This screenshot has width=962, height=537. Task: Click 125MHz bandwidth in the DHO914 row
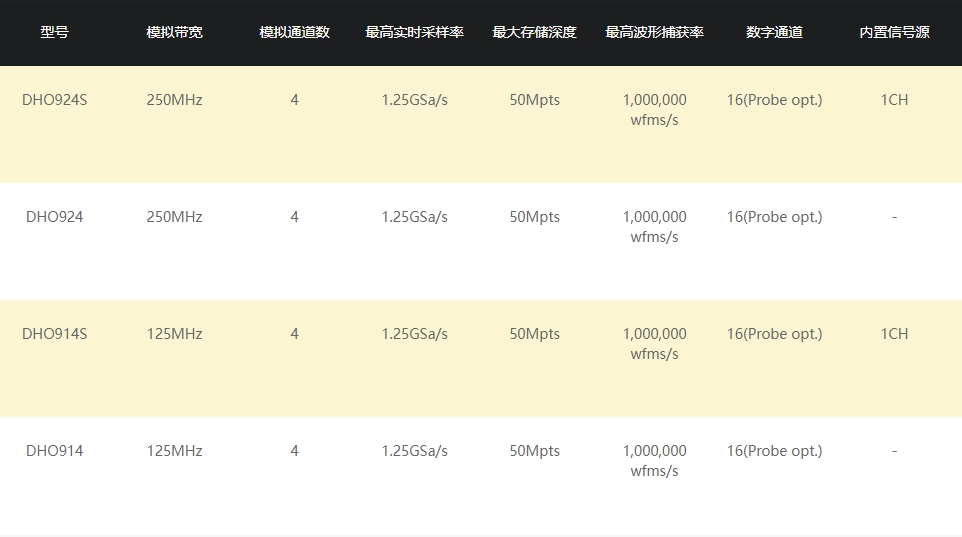click(174, 451)
